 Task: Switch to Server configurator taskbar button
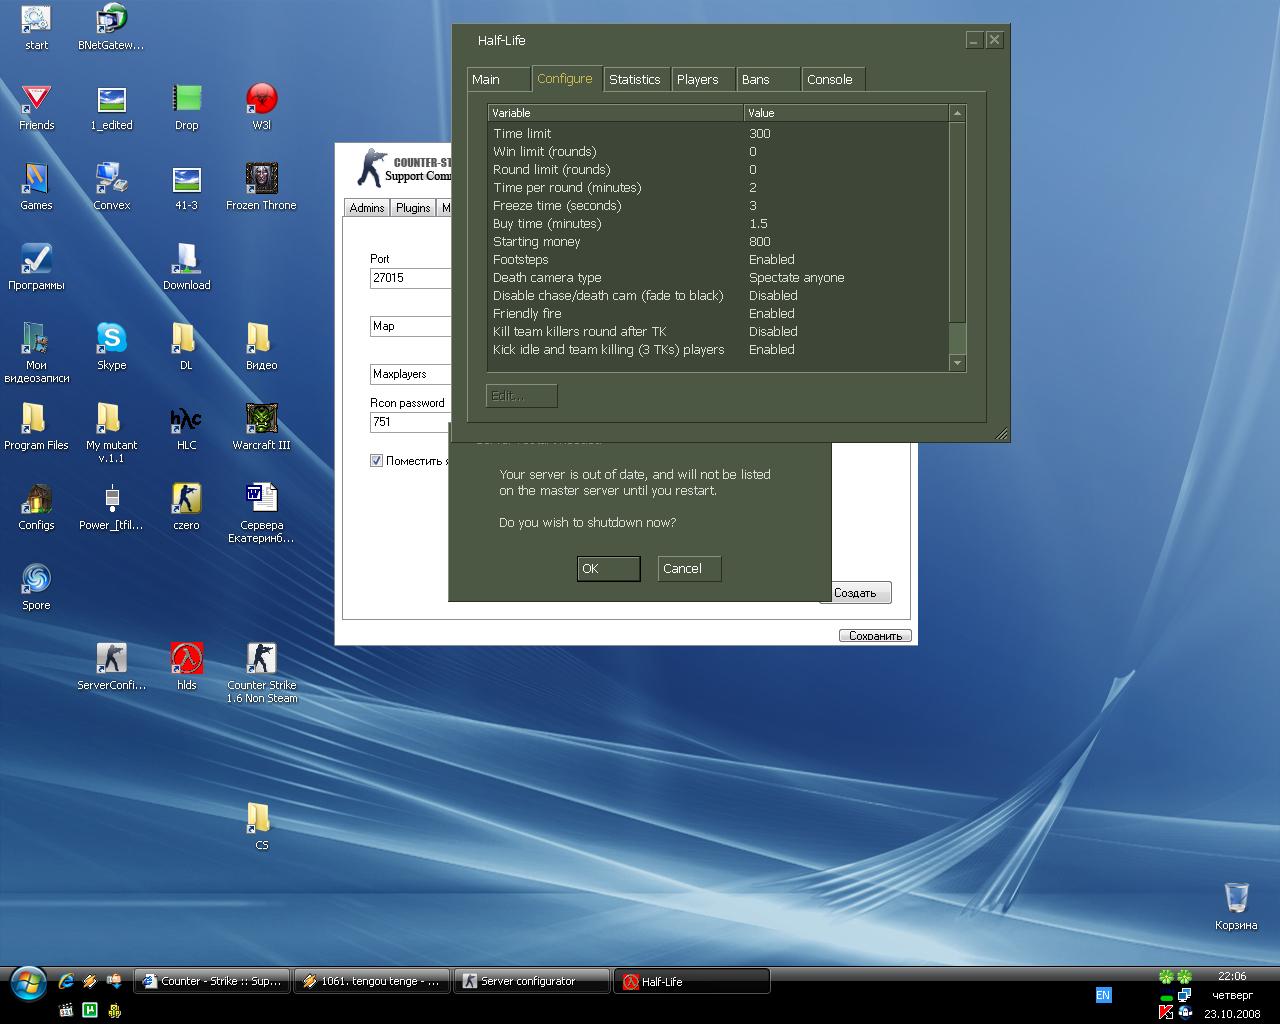(532, 982)
